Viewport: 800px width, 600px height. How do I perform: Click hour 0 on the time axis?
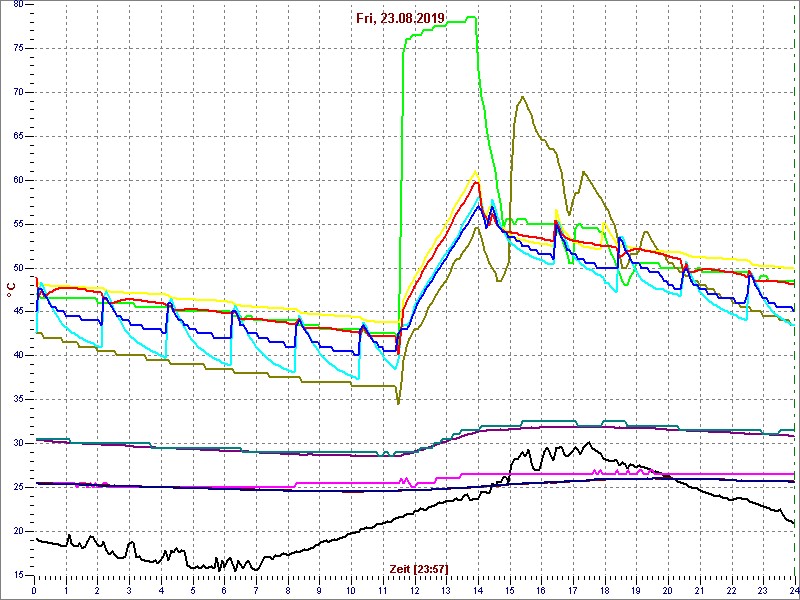click(x=34, y=589)
